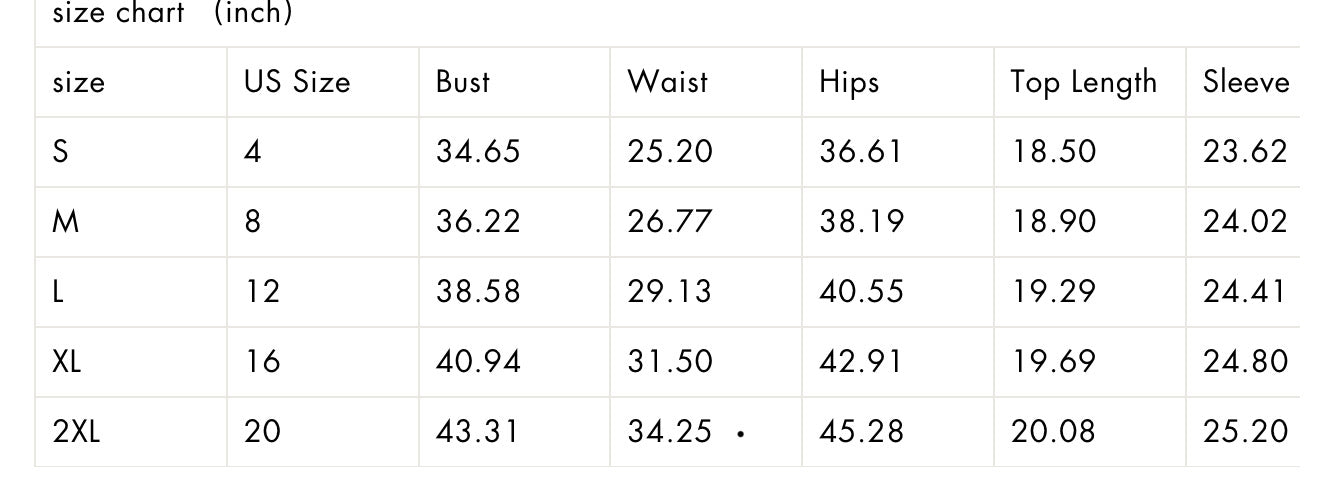Click the XL size row label
The height and width of the screenshot is (481, 1334).
pos(66,362)
